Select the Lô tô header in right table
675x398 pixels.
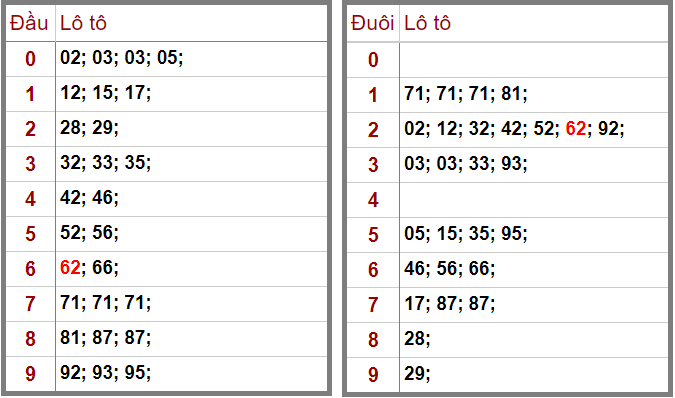coord(427,23)
